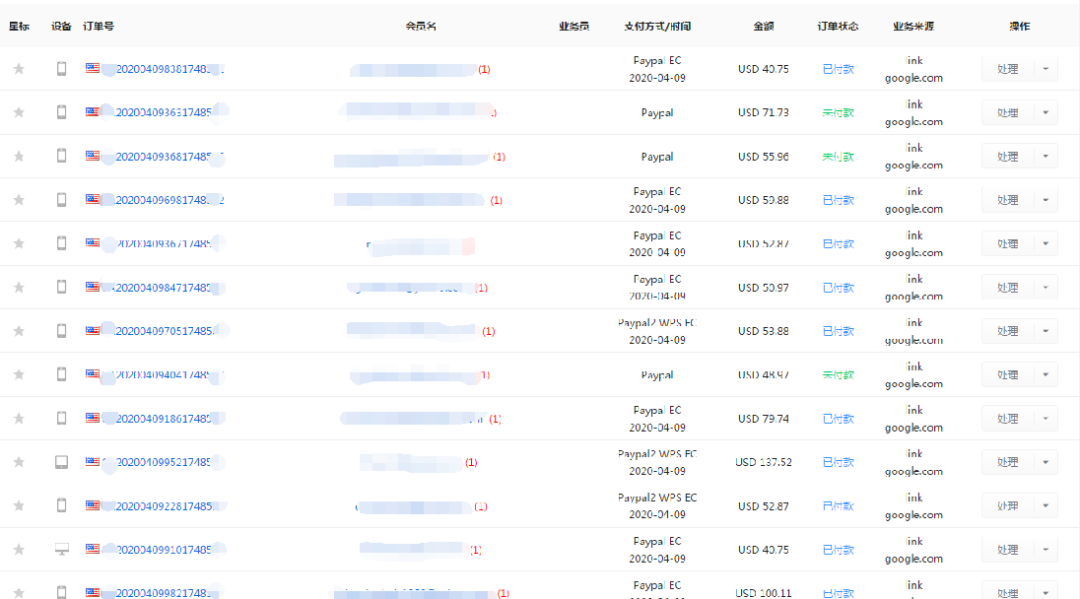Toggle star on the USD 48.97 order
Screen dimensions: 1080x599
[18, 375]
